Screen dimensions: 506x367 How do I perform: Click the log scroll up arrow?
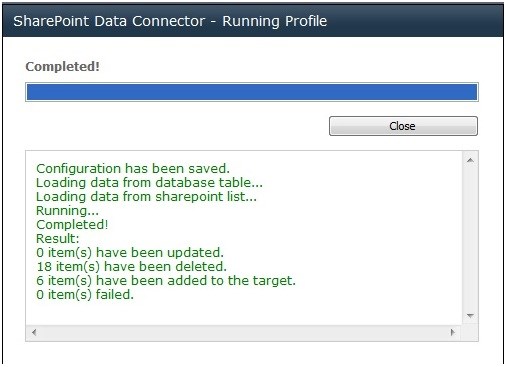click(x=470, y=161)
